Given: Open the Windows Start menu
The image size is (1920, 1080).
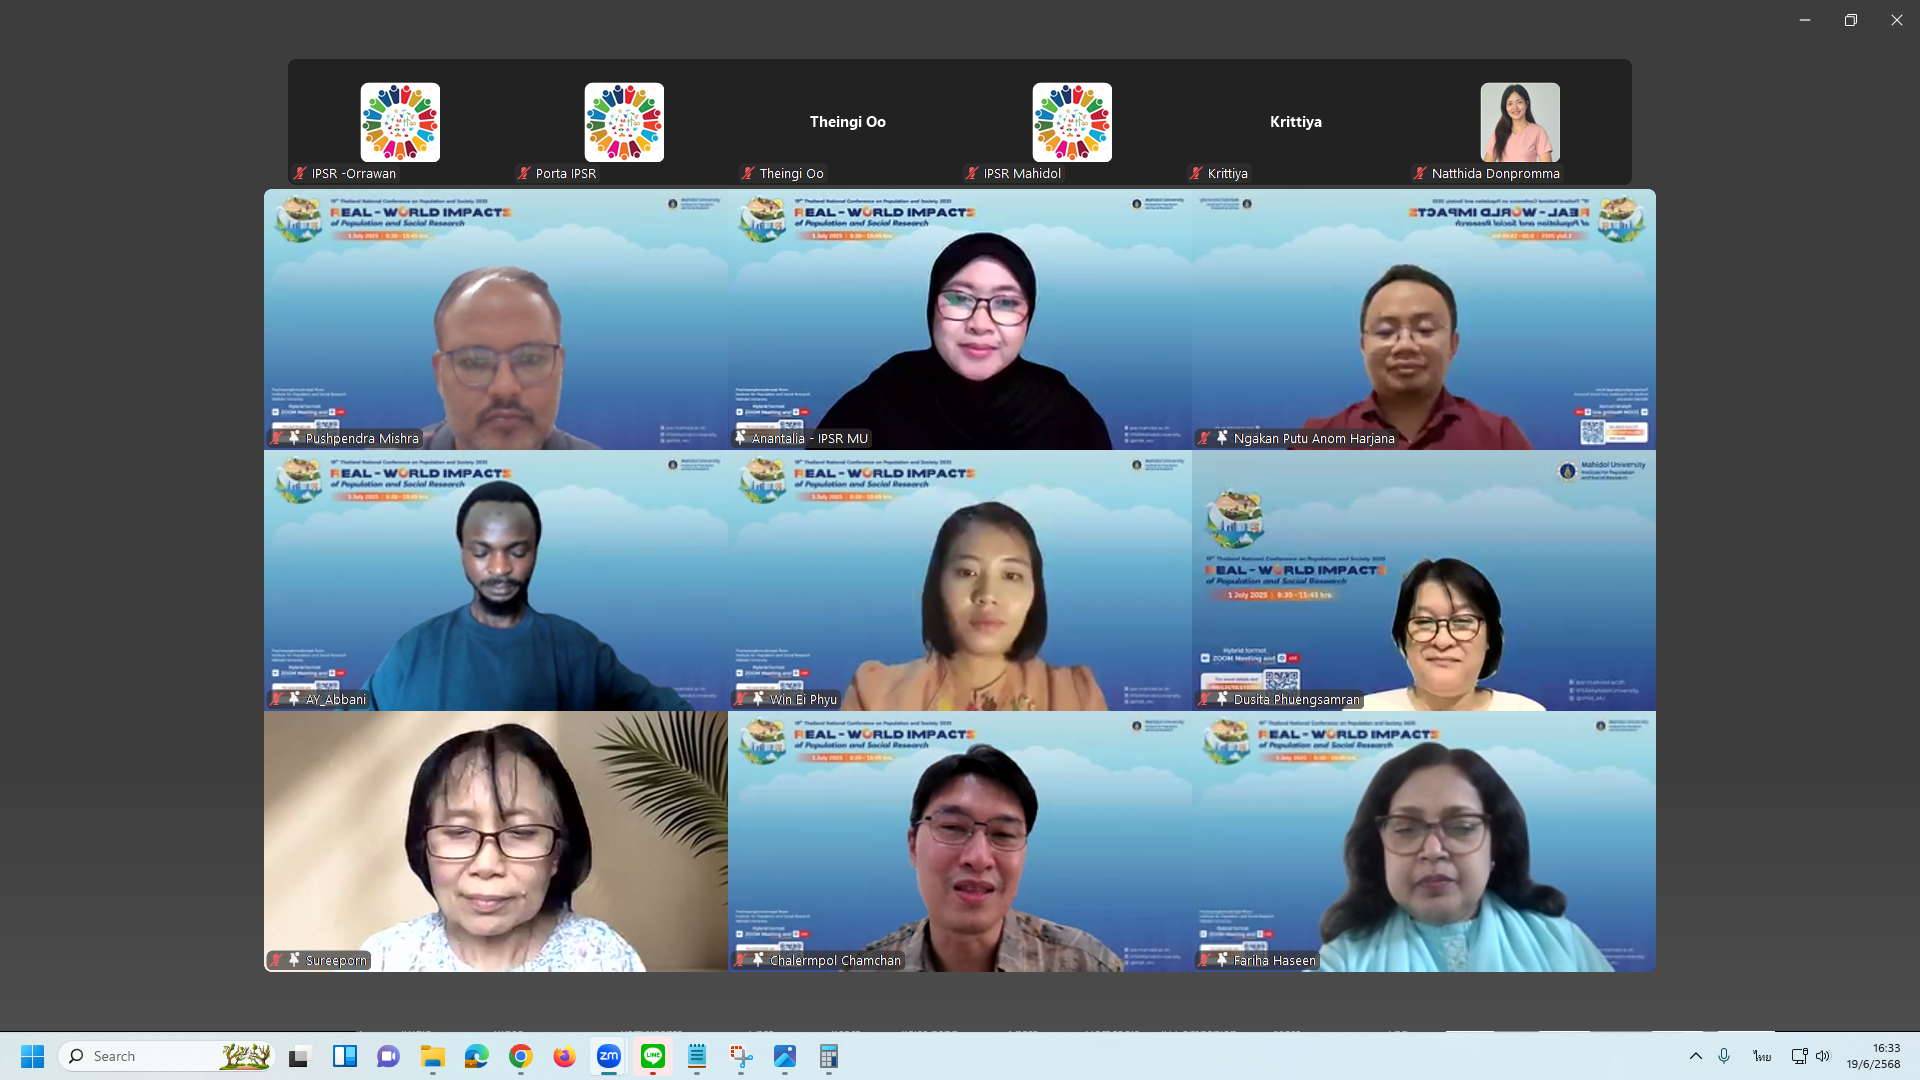Looking at the screenshot, I should (32, 1056).
